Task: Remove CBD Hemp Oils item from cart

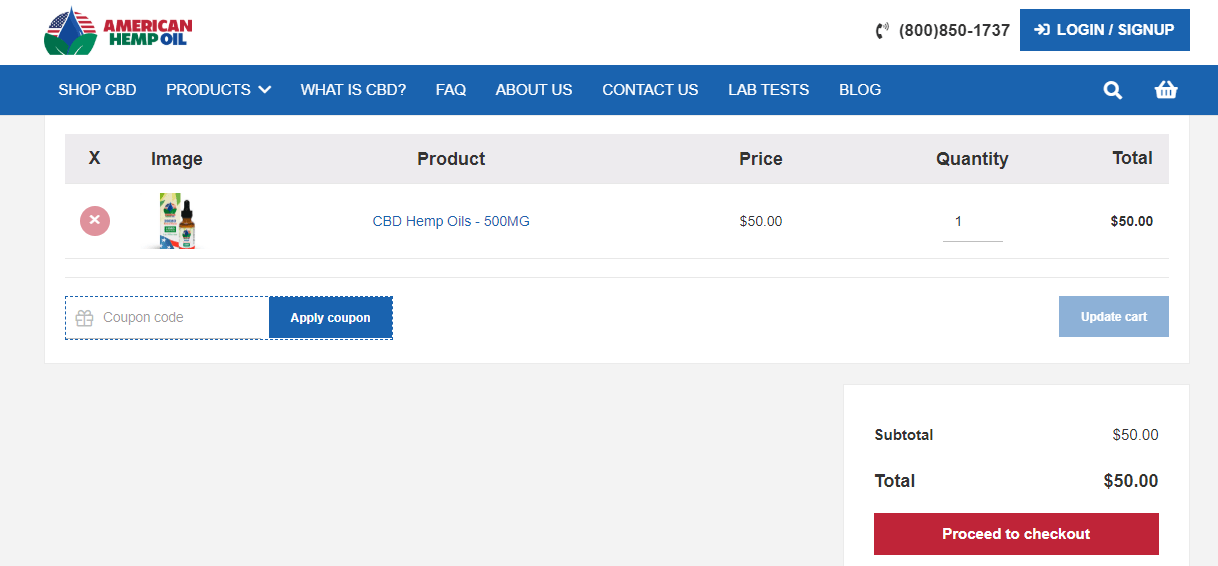Action: 95,221
